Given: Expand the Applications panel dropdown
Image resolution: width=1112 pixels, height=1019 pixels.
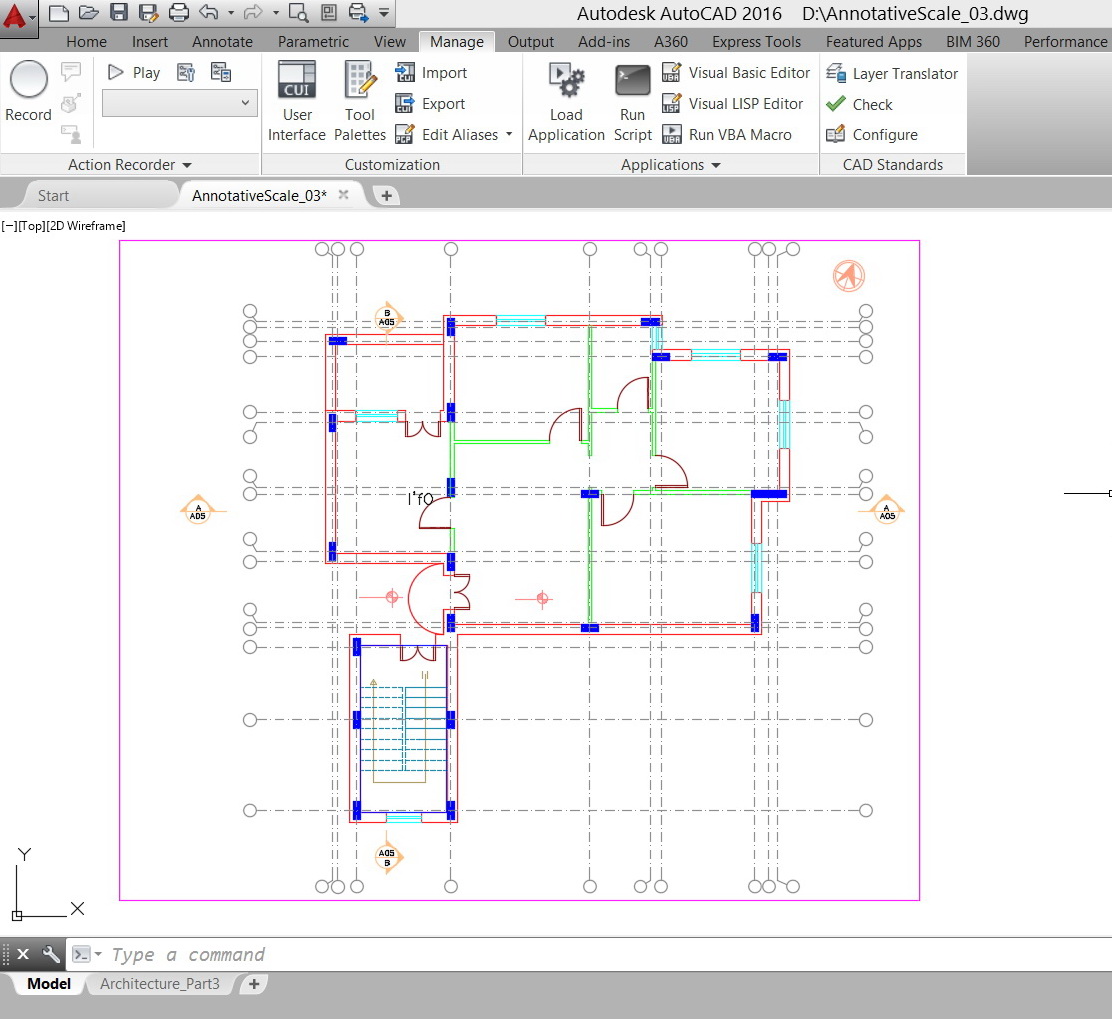Looking at the screenshot, I should [670, 165].
